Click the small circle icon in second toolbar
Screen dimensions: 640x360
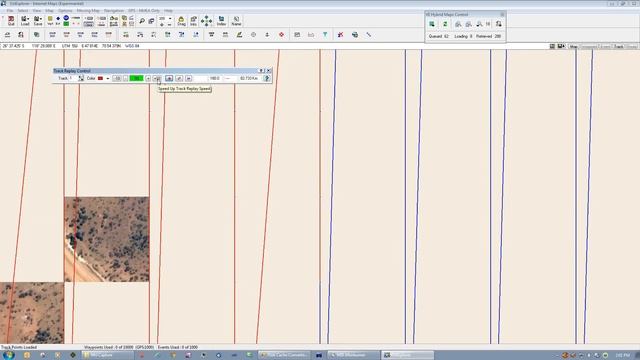(253, 35)
